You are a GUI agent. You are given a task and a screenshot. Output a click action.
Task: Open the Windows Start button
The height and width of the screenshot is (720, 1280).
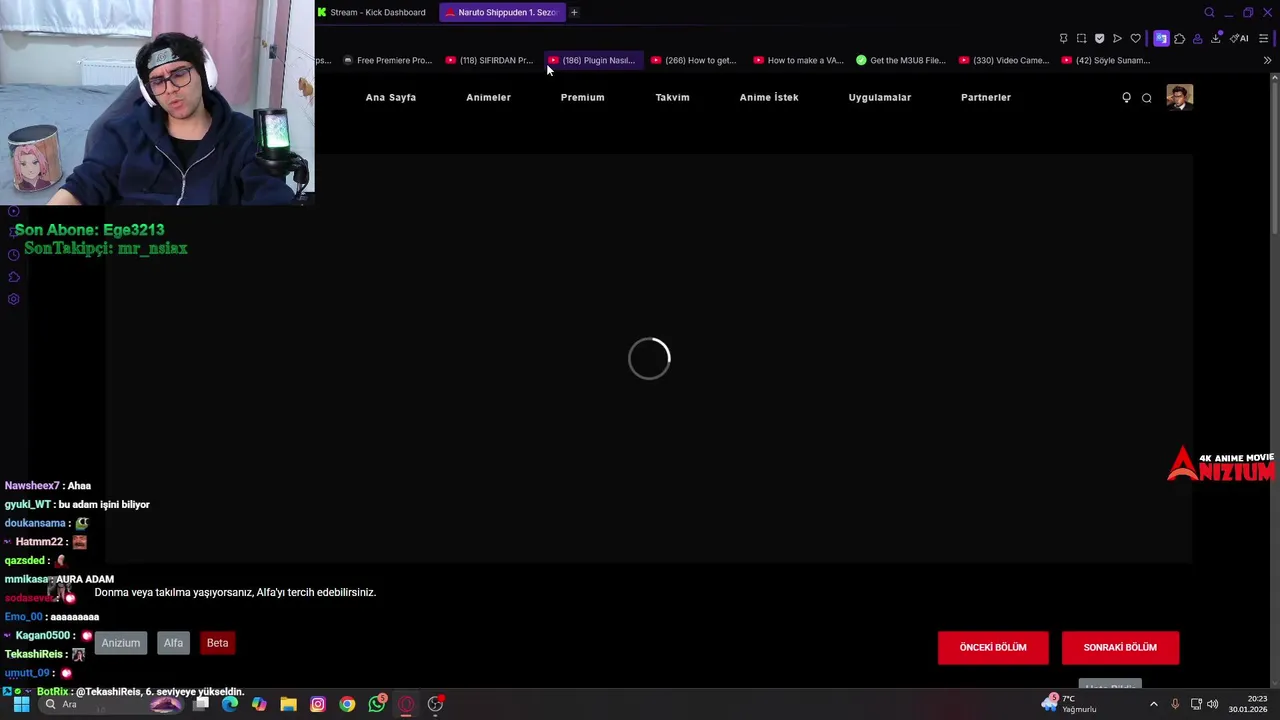[21, 704]
